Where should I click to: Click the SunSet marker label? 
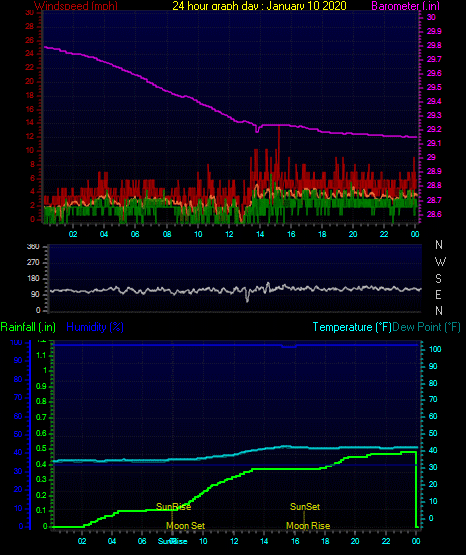click(305, 507)
